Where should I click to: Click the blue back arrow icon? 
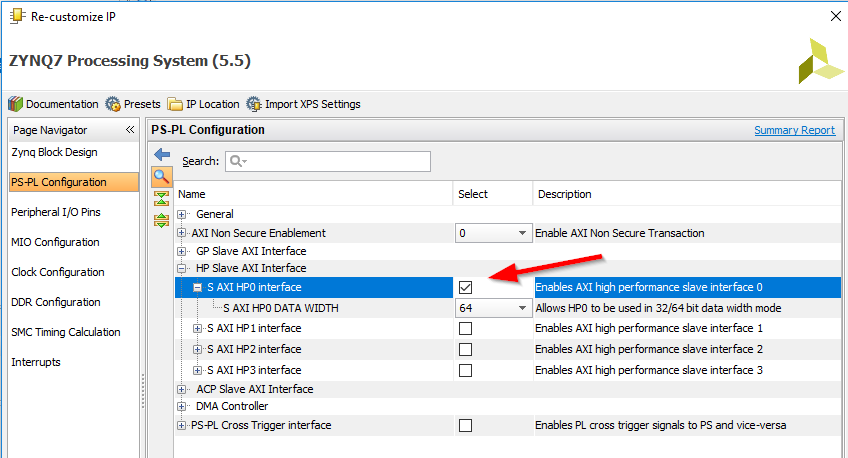click(x=162, y=155)
